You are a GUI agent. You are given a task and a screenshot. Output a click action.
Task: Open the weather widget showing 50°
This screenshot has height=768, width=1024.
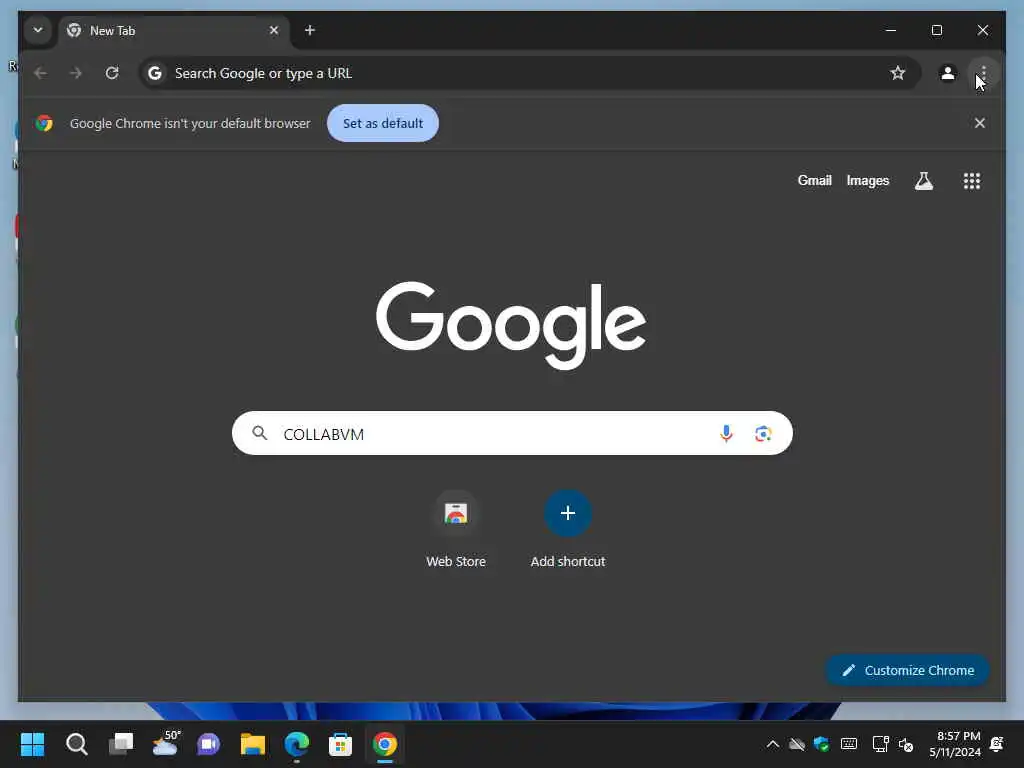(165, 744)
